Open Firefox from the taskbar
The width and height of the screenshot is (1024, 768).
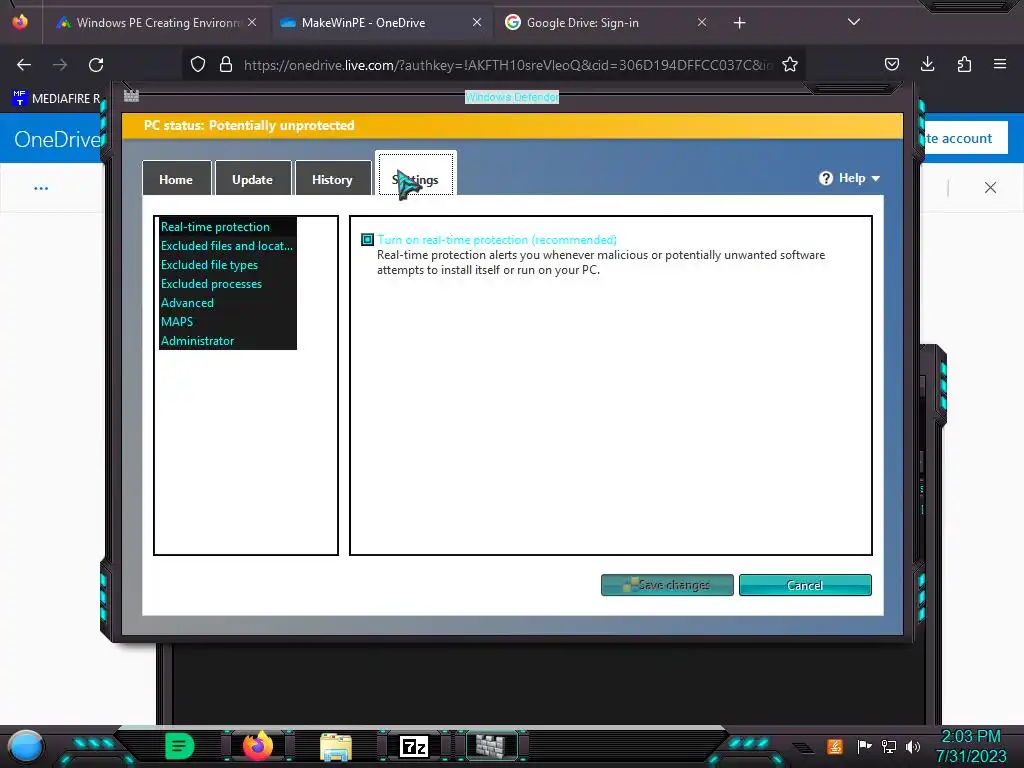coord(257,746)
